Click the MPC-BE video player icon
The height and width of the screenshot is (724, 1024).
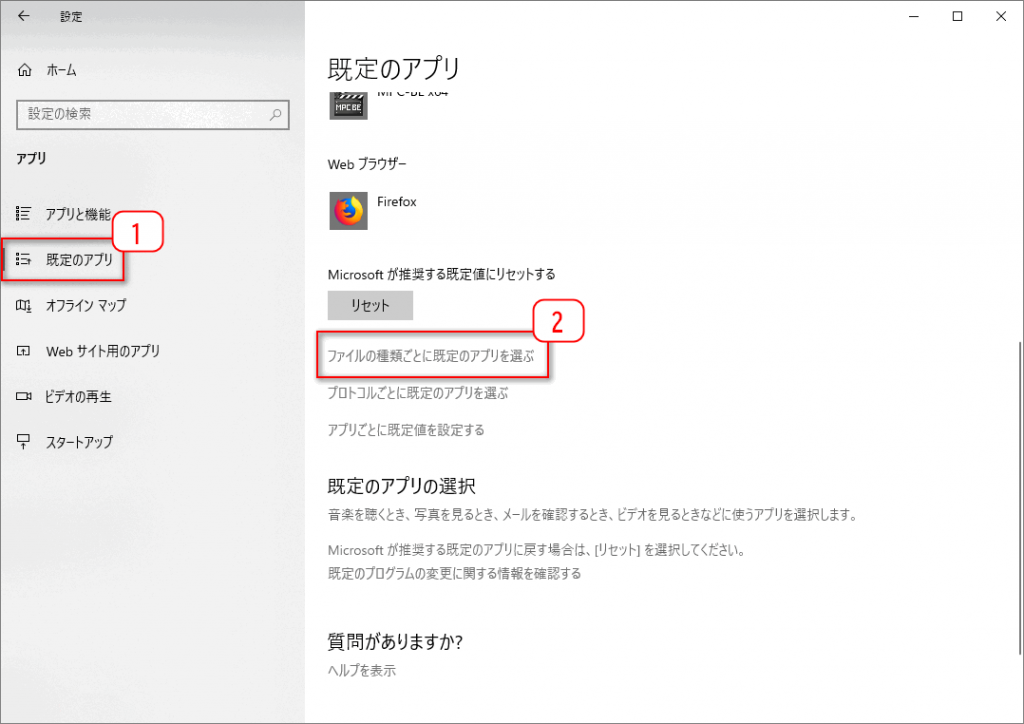click(x=349, y=105)
